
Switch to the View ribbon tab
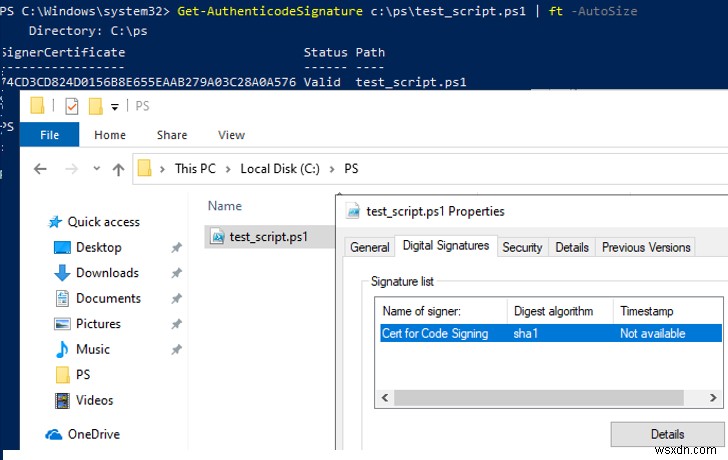[x=231, y=135]
